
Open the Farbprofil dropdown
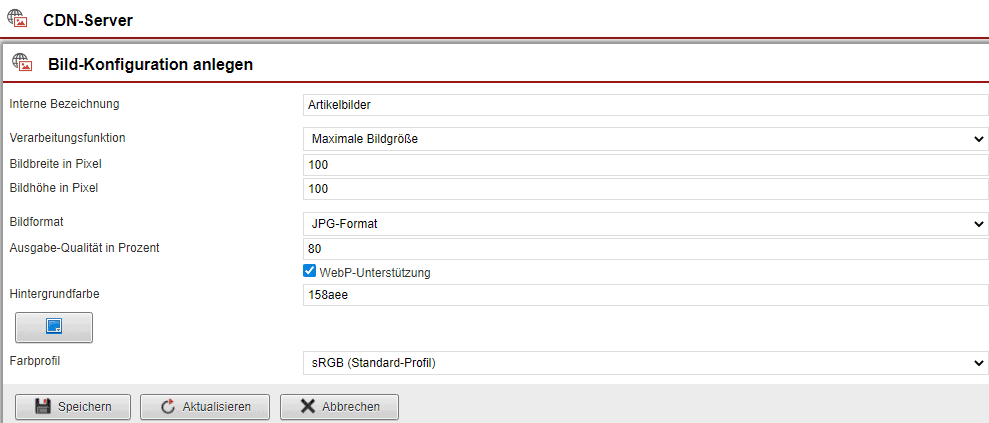point(645,363)
